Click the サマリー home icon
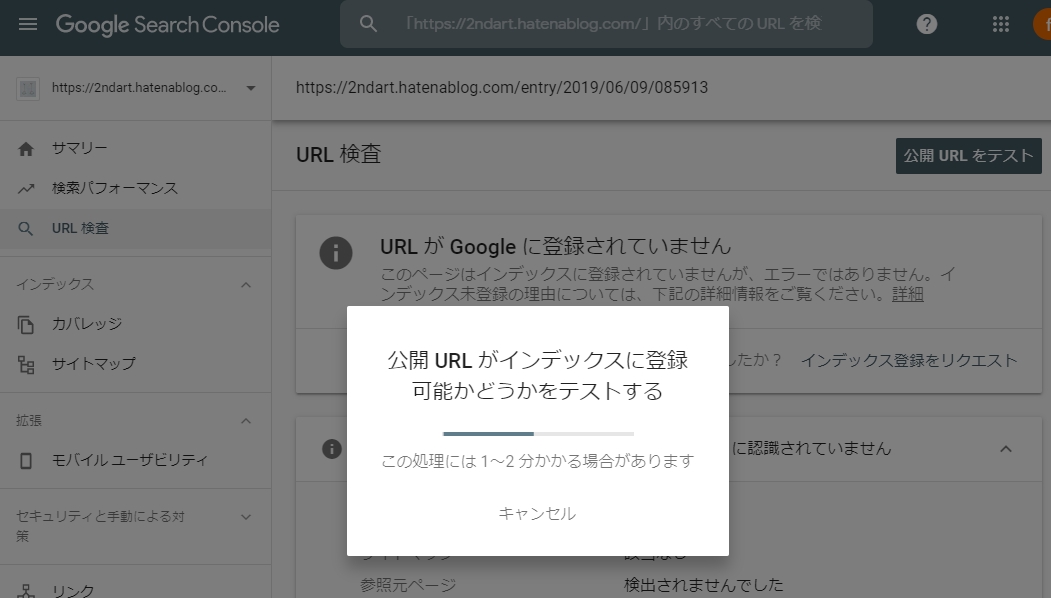The width and height of the screenshot is (1051, 598). pyautogui.click(x=25, y=148)
